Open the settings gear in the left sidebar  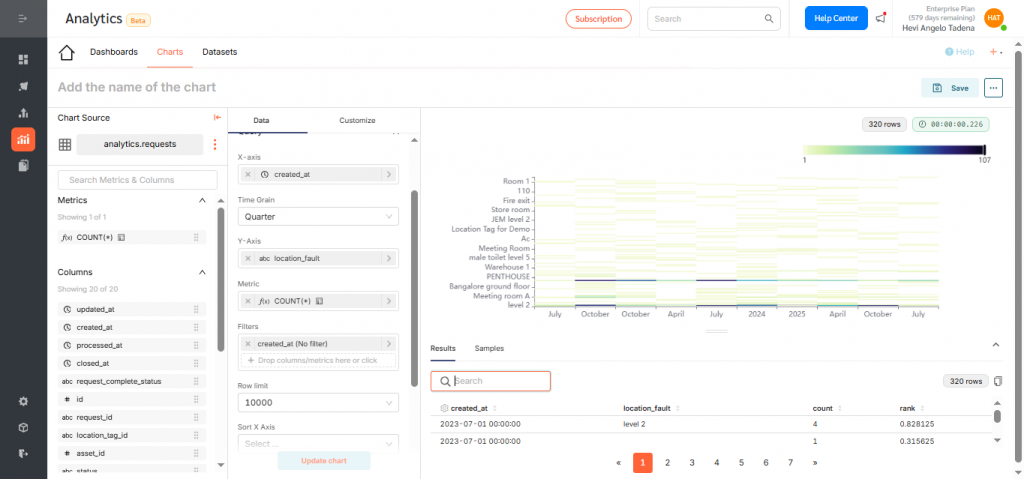point(23,401)
